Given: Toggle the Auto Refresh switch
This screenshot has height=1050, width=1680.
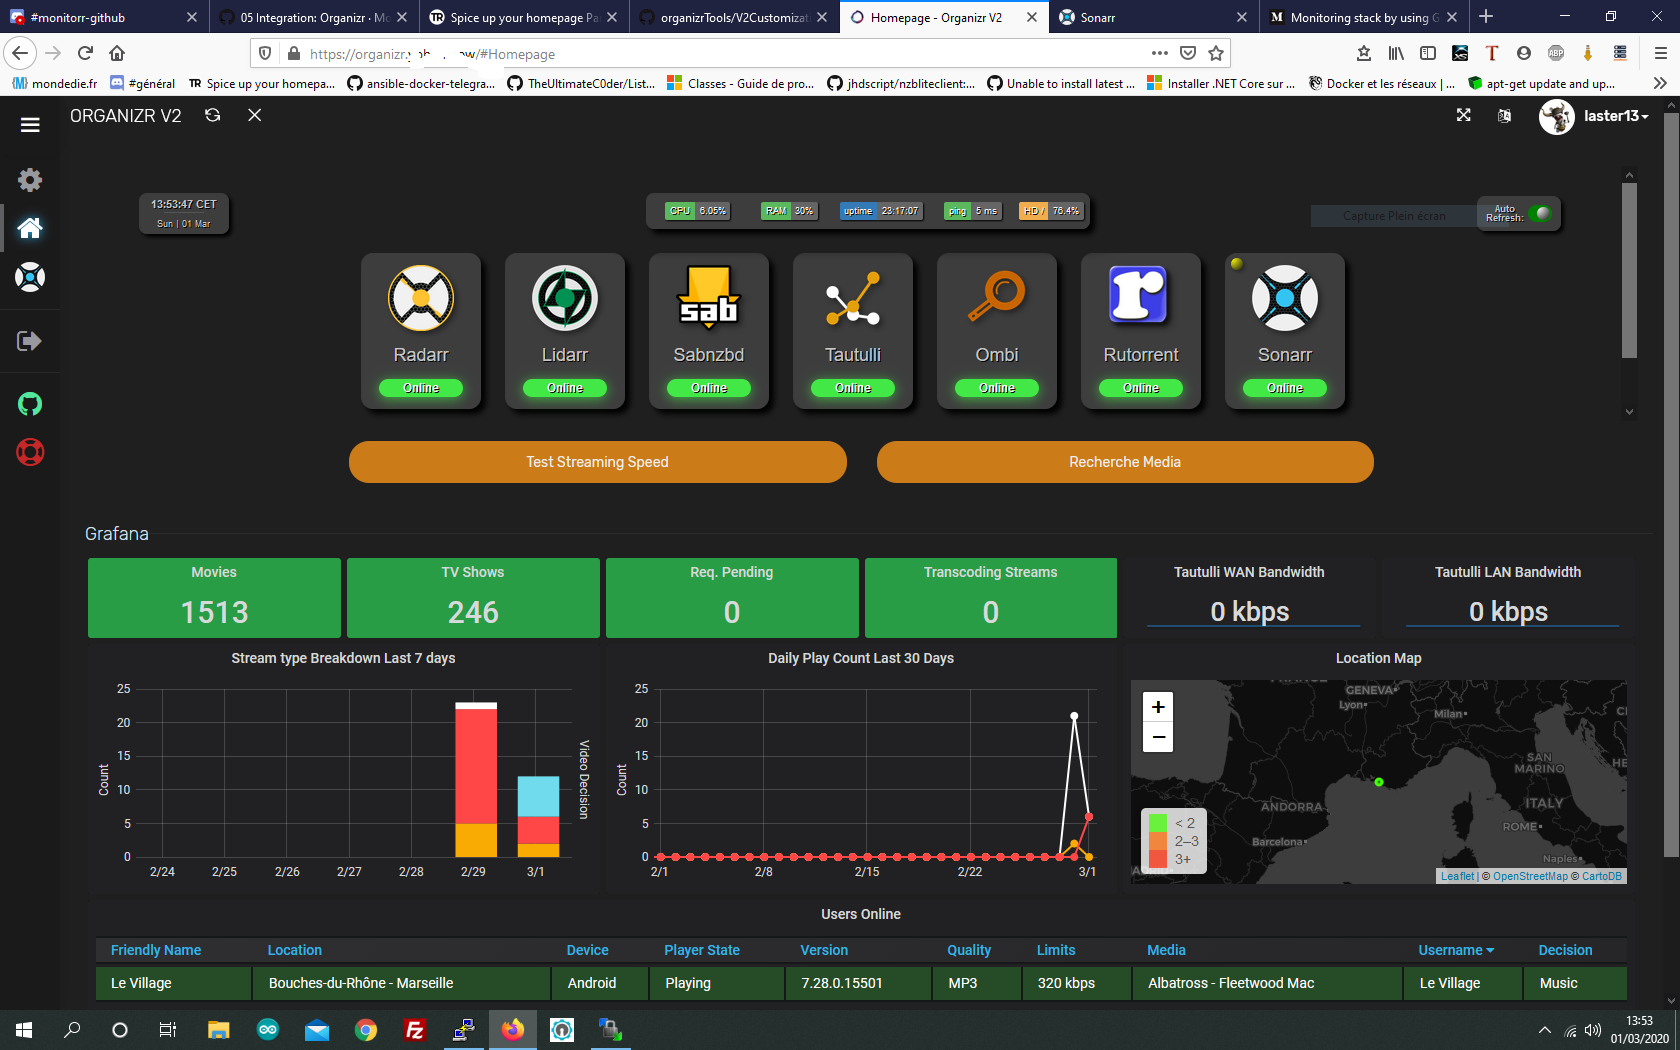Looking at the screenshot, I should 1543,213.
